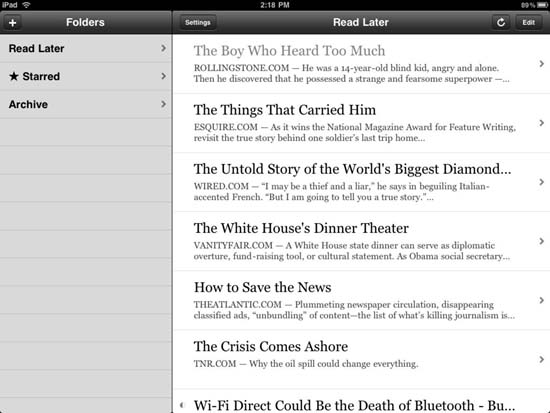Open article The Things That Carried Him
The image size is (550, 413).
pos(361,123)
